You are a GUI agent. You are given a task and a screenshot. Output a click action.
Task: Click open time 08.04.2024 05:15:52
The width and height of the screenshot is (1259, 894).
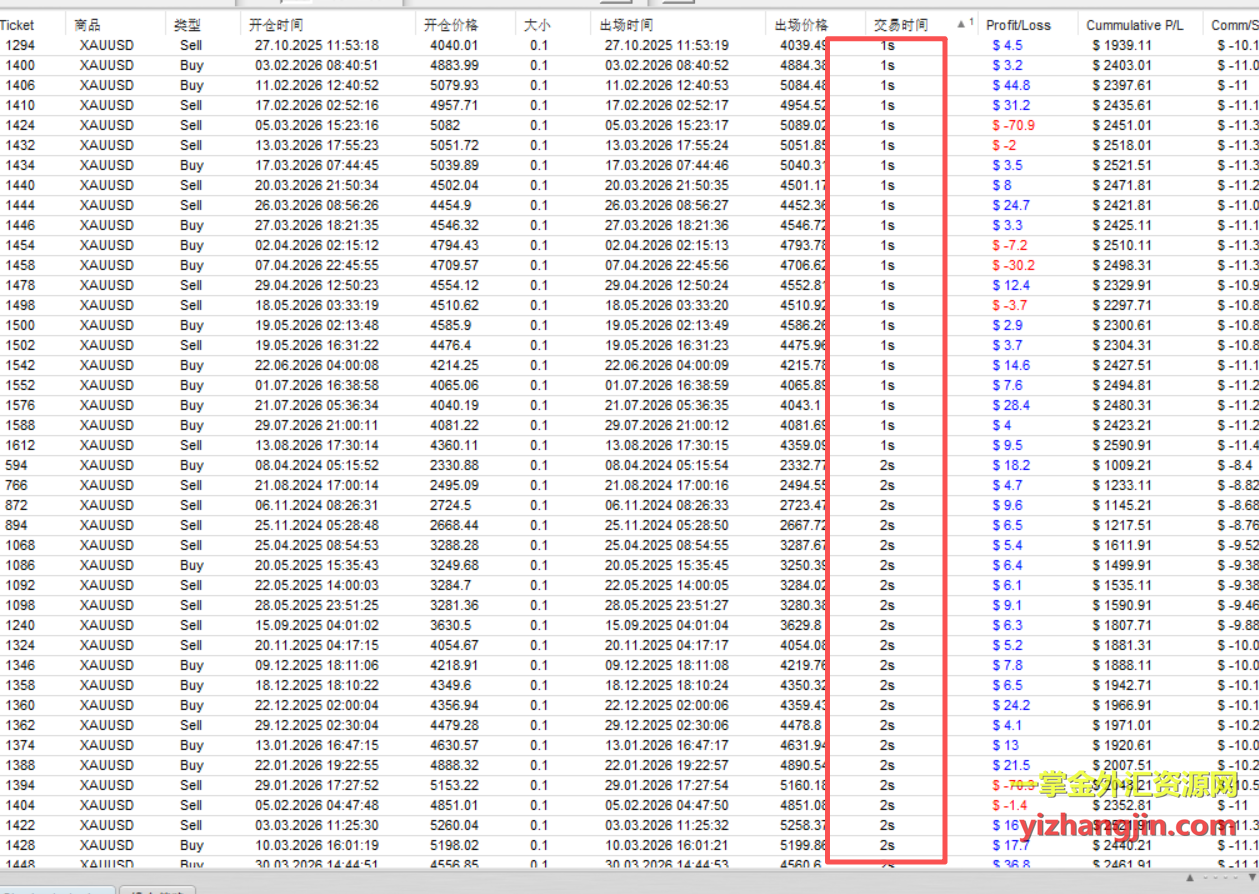coord(317,465)
